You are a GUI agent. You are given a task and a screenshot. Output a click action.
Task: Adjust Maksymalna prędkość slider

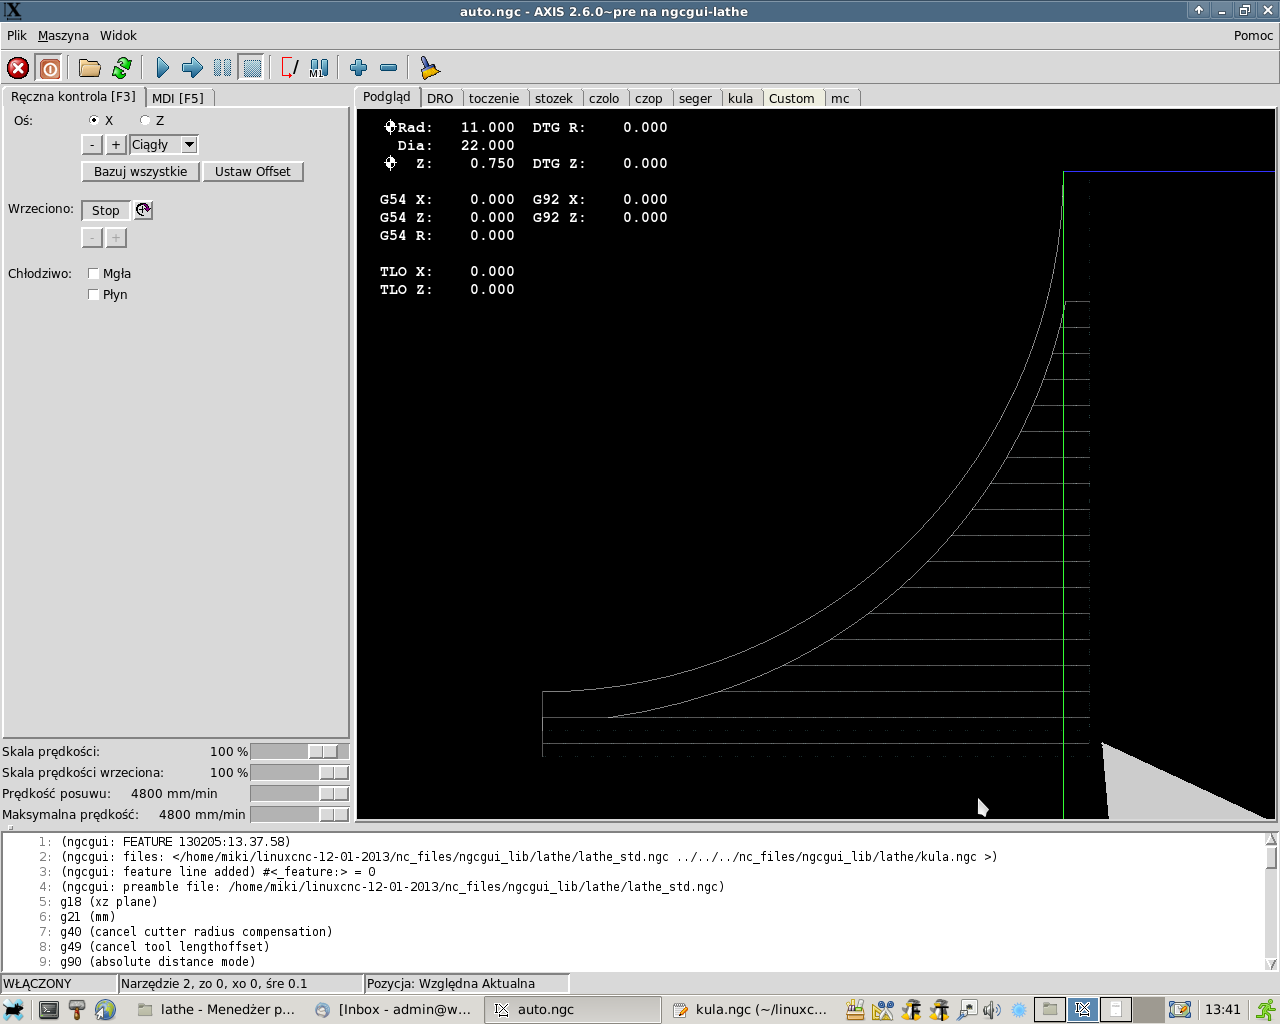[300, 814]
